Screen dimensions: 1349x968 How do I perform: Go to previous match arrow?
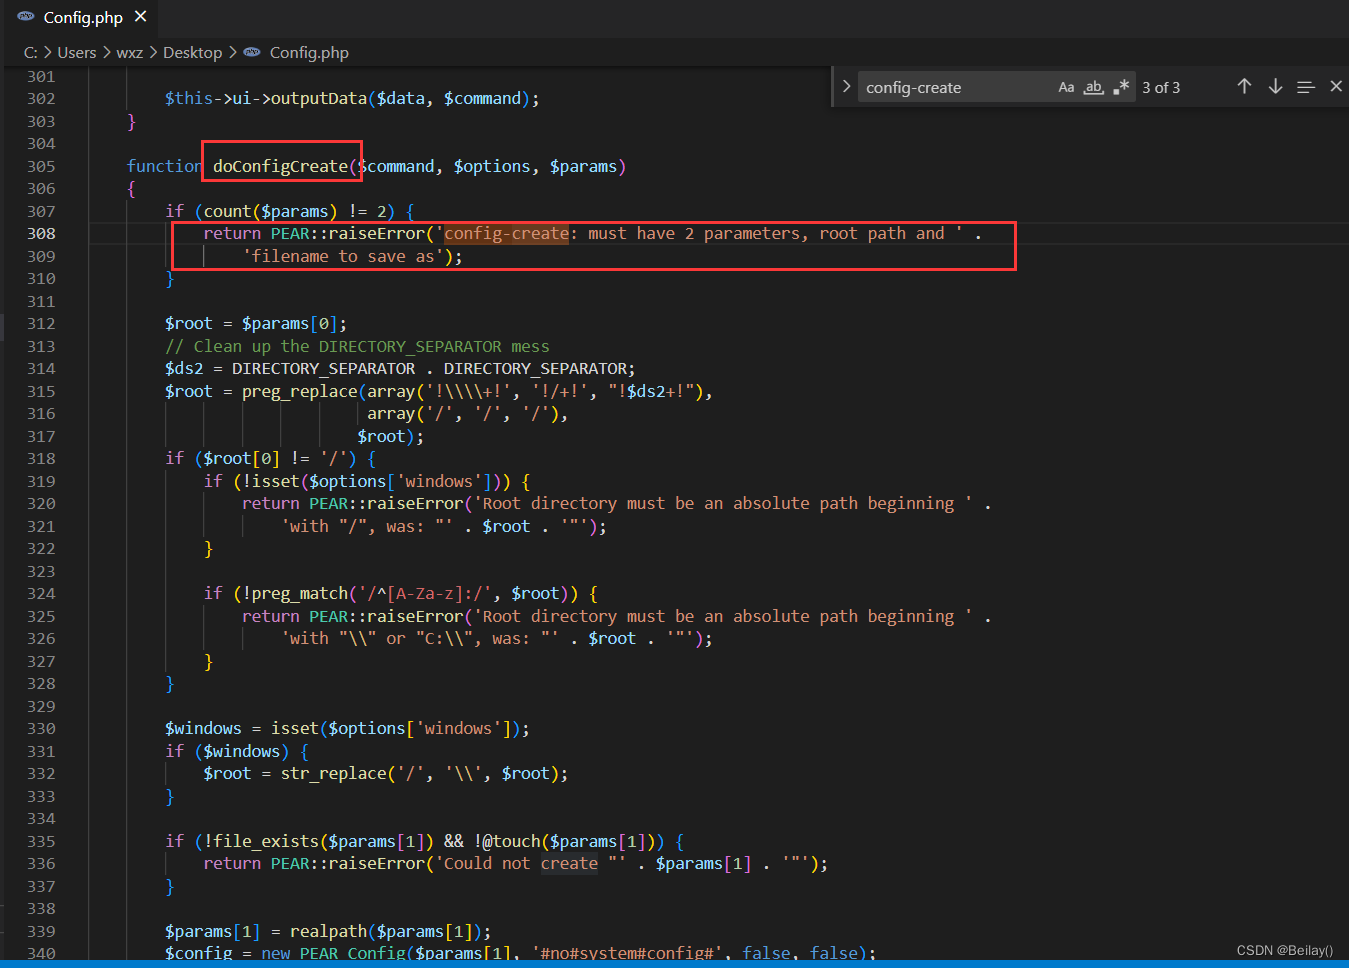[1244, 87]
